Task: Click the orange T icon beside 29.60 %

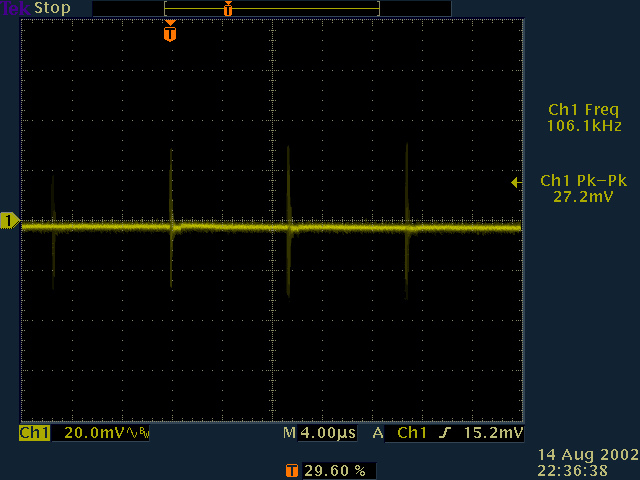Action: coord(291,469)
